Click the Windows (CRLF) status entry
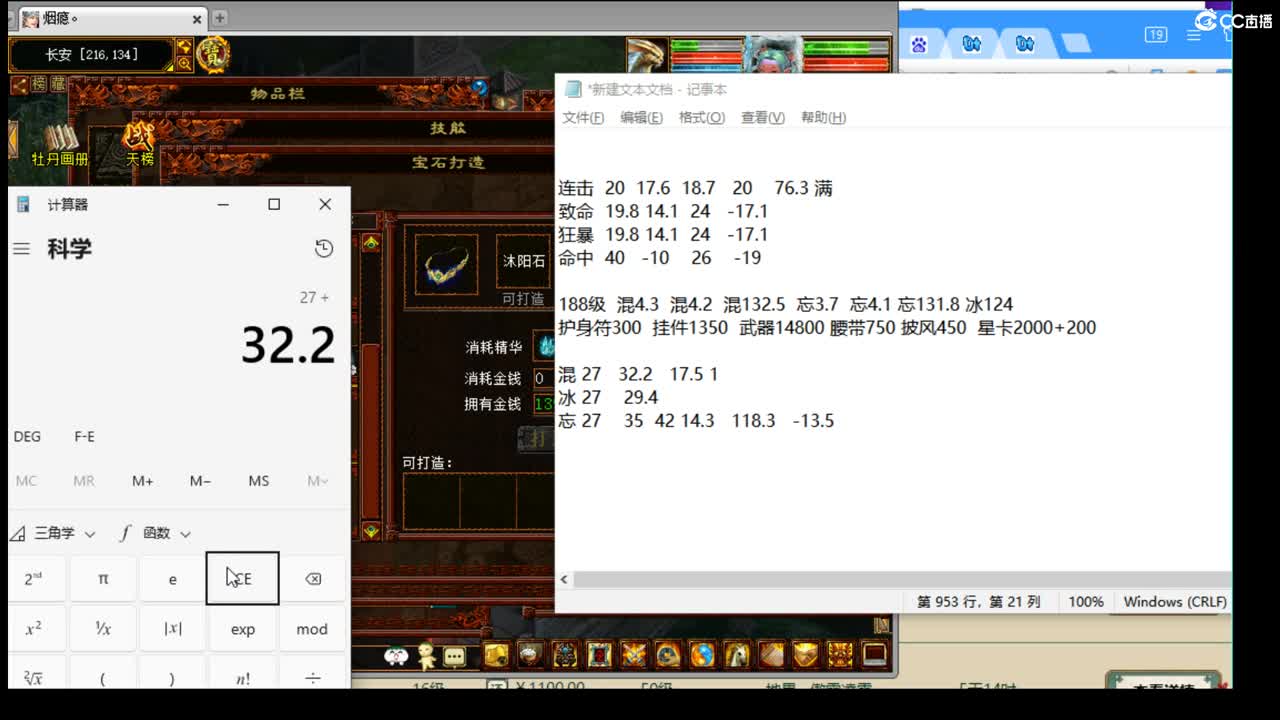Image resolution: width=1280 pixels, height=720 pixels. tap(1175, 602)
